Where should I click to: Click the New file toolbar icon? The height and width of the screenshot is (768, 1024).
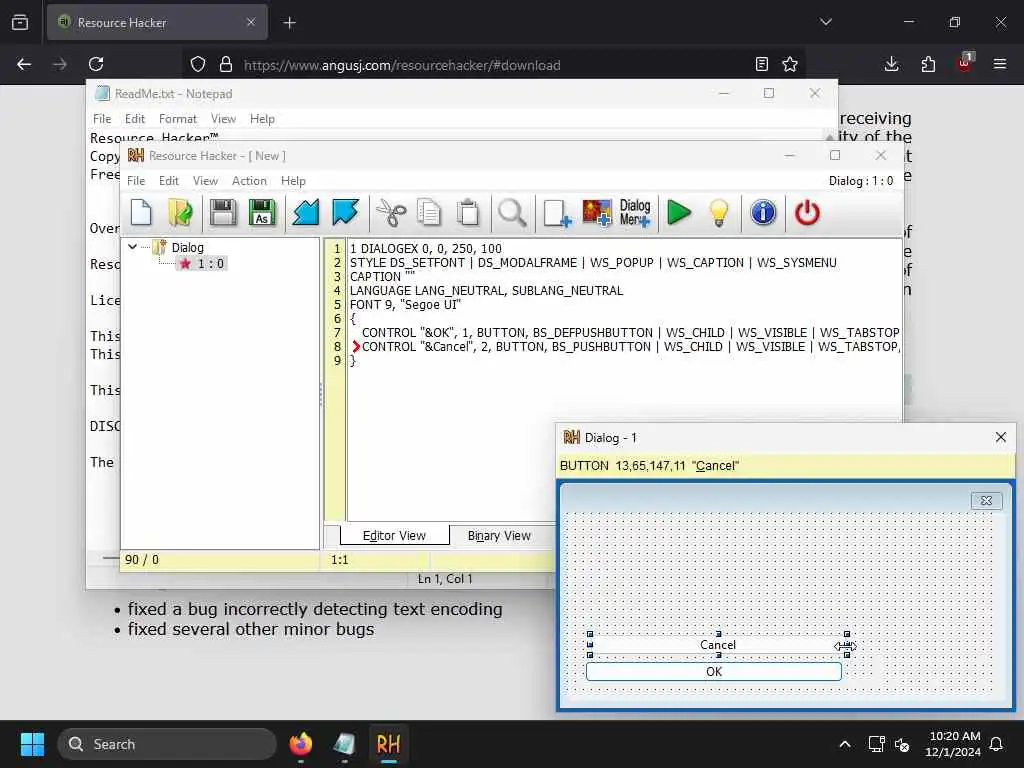[x=141, y=213]
